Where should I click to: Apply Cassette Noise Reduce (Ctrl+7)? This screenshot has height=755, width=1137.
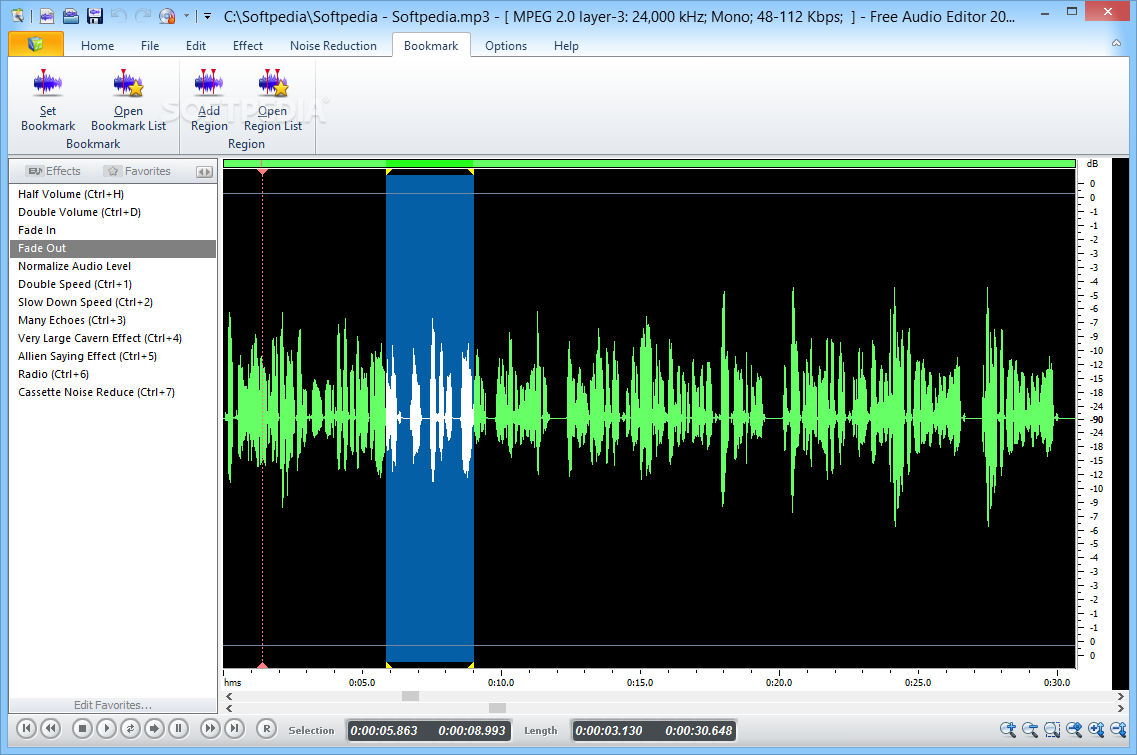click(113, 392)
